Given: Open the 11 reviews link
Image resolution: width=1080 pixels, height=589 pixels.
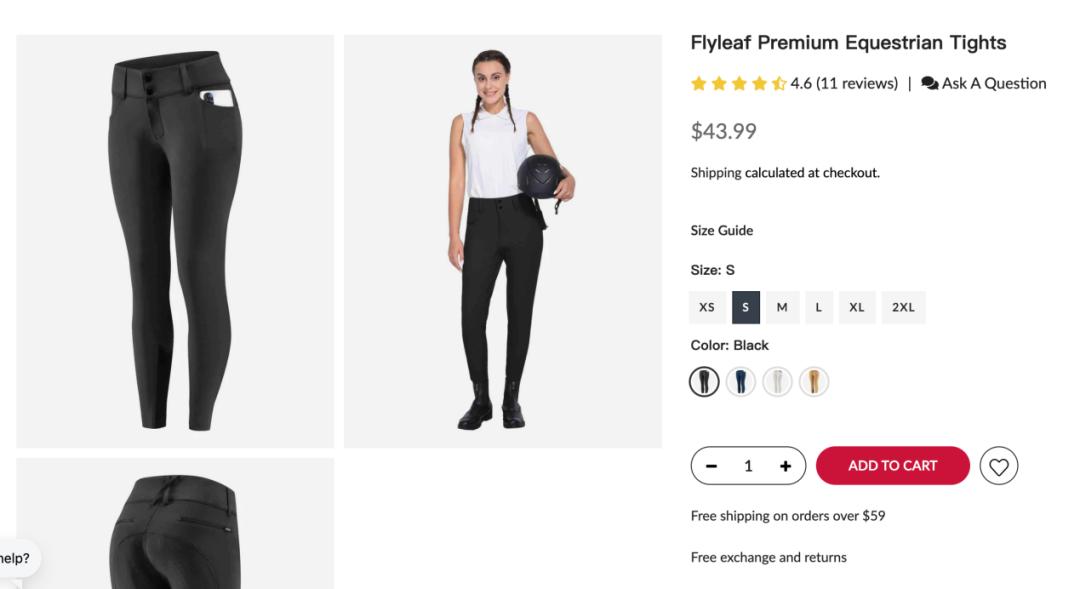Looking at the screenshot, I should tap(857, 84).
